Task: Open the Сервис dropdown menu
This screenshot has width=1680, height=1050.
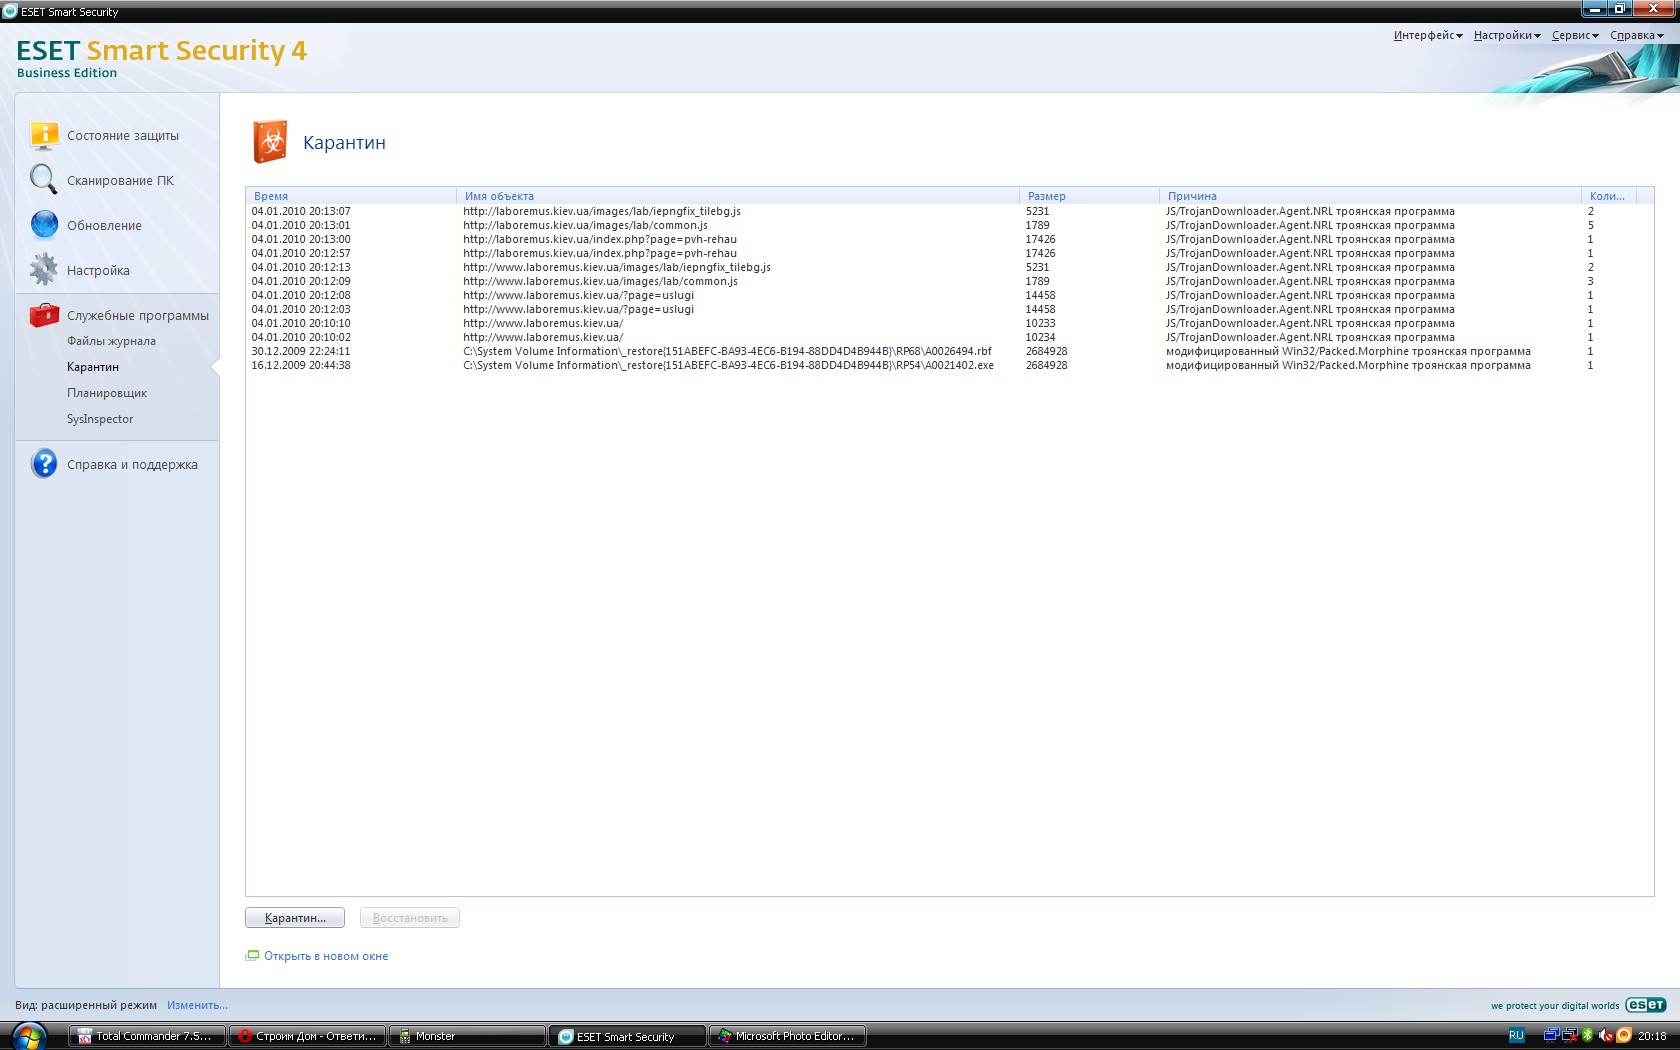Action: point(1575,35)
